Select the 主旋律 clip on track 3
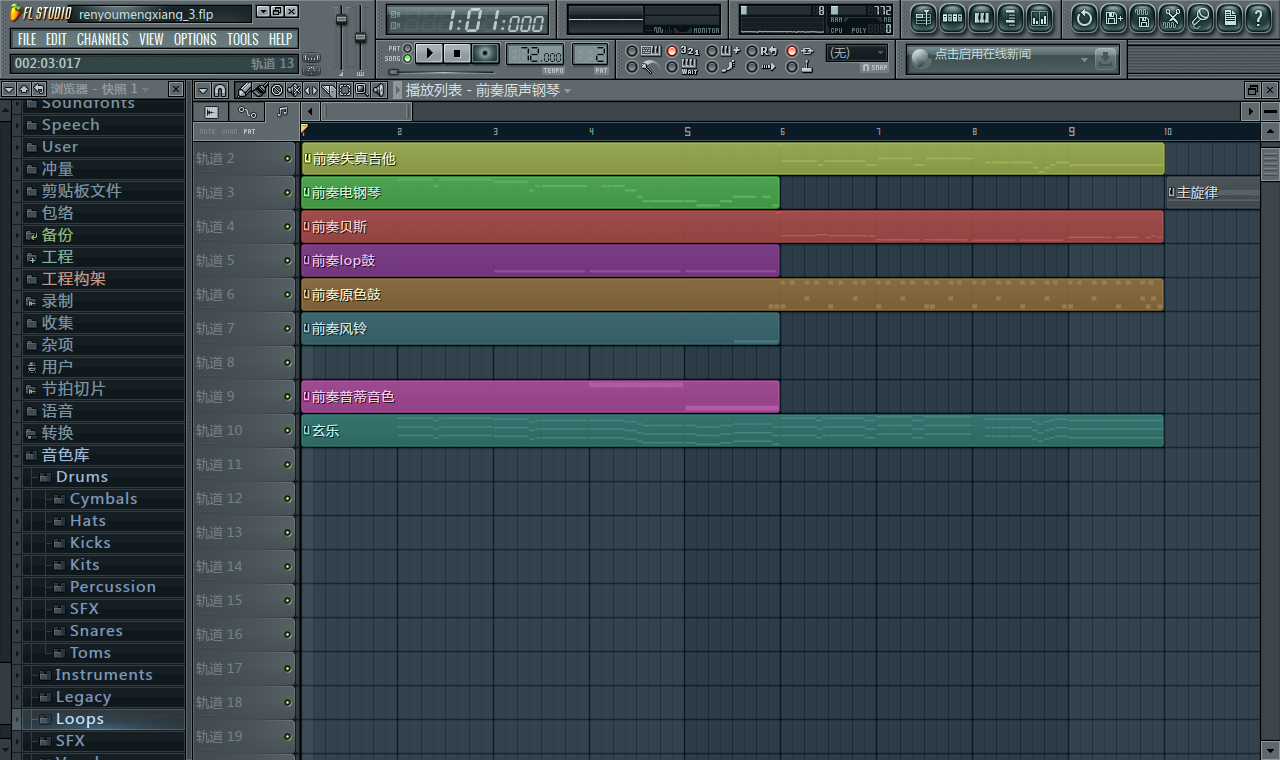Viewport: 1280px width, 760px height. coord(1213,193)
